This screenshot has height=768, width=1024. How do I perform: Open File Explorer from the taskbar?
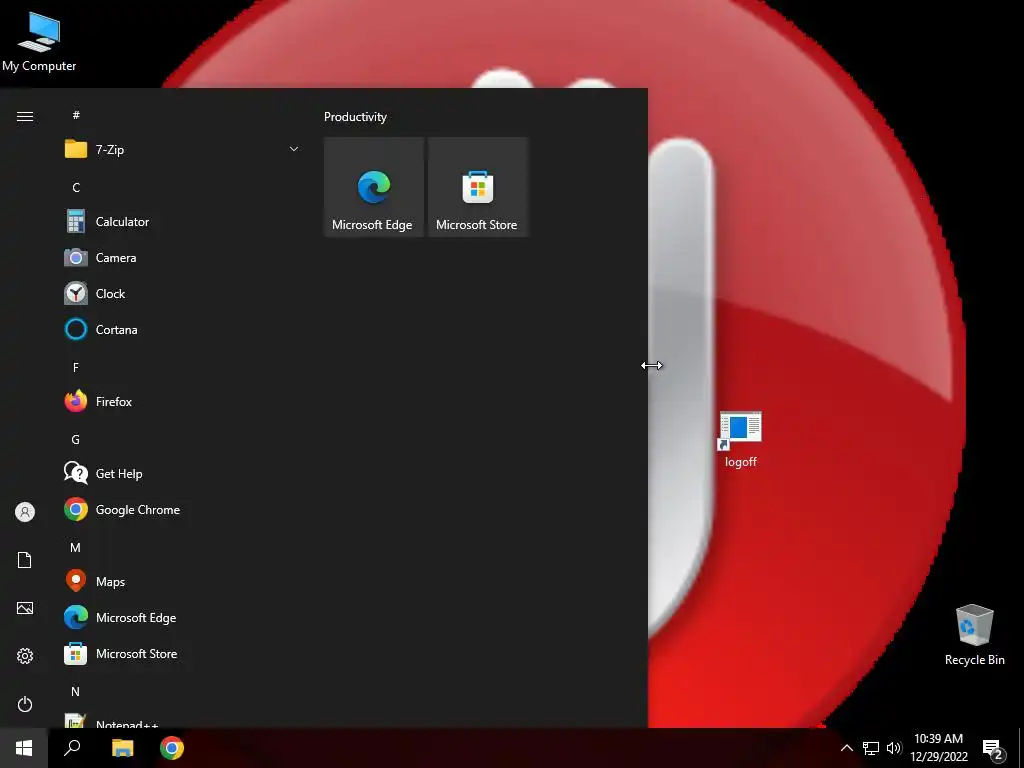point(122,748)
